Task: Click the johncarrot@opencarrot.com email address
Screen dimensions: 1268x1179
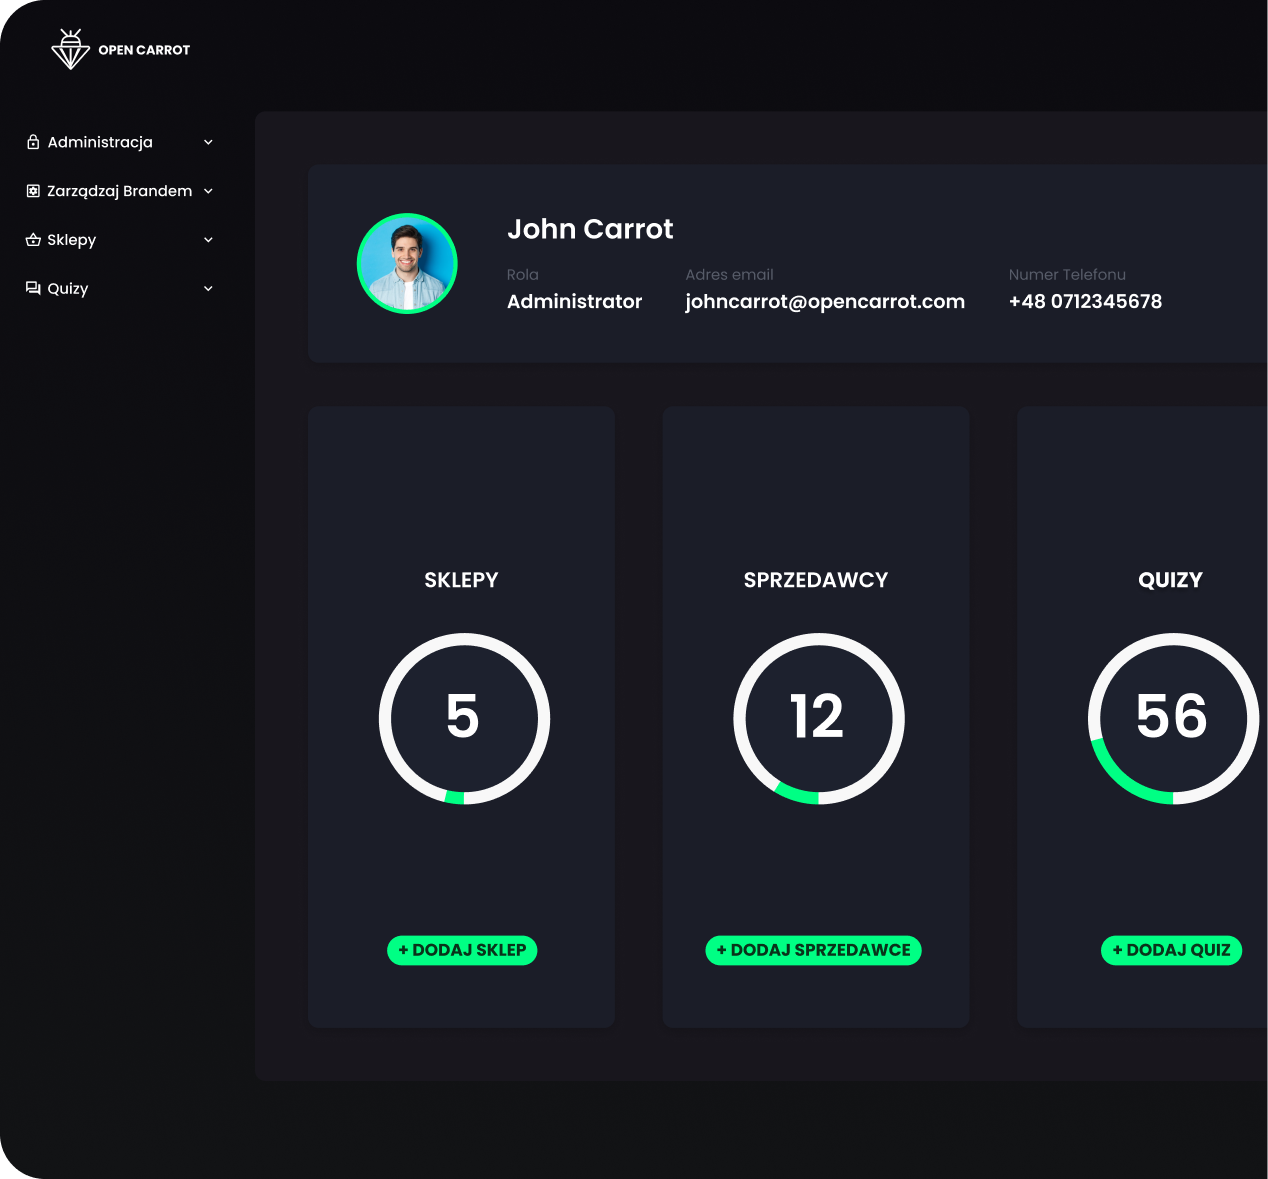Action: (825, 301)
